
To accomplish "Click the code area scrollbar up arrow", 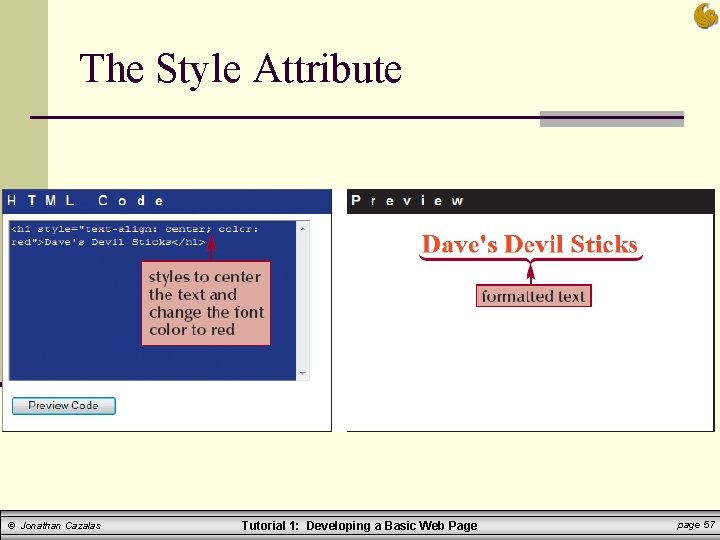I will click(303, 228).
